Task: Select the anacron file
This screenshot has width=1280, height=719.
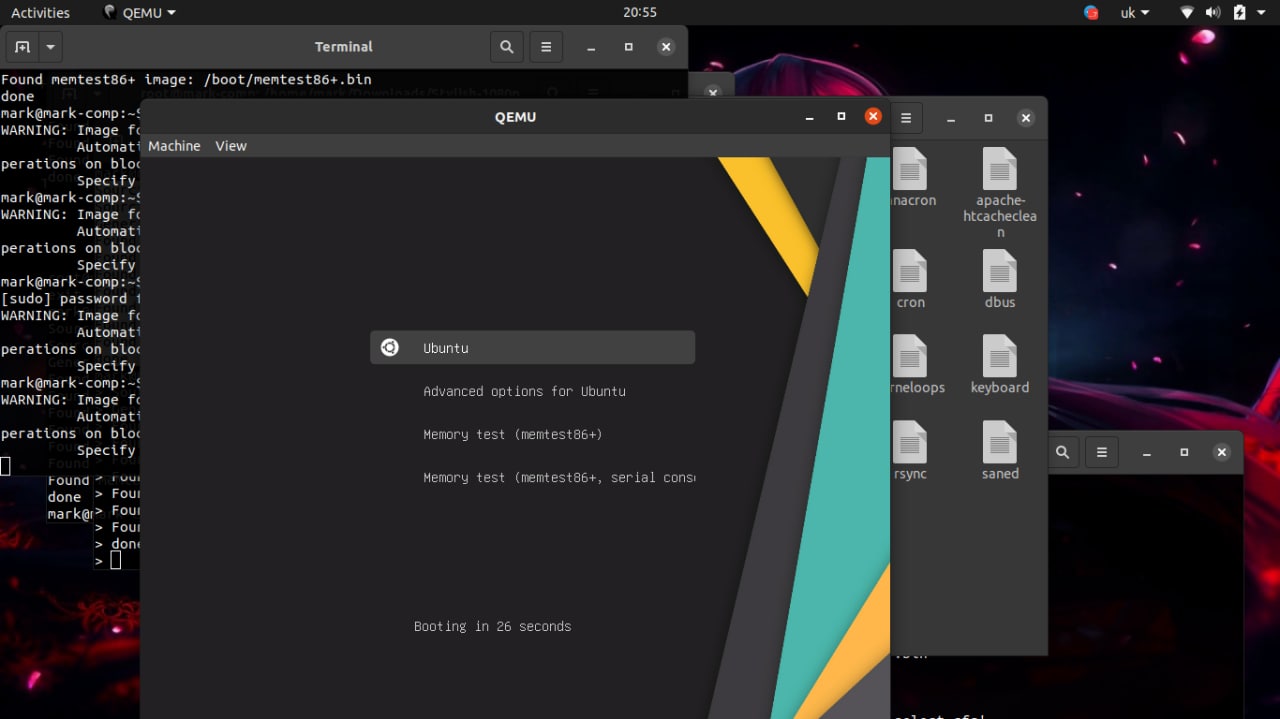Action: pos(911,178)
